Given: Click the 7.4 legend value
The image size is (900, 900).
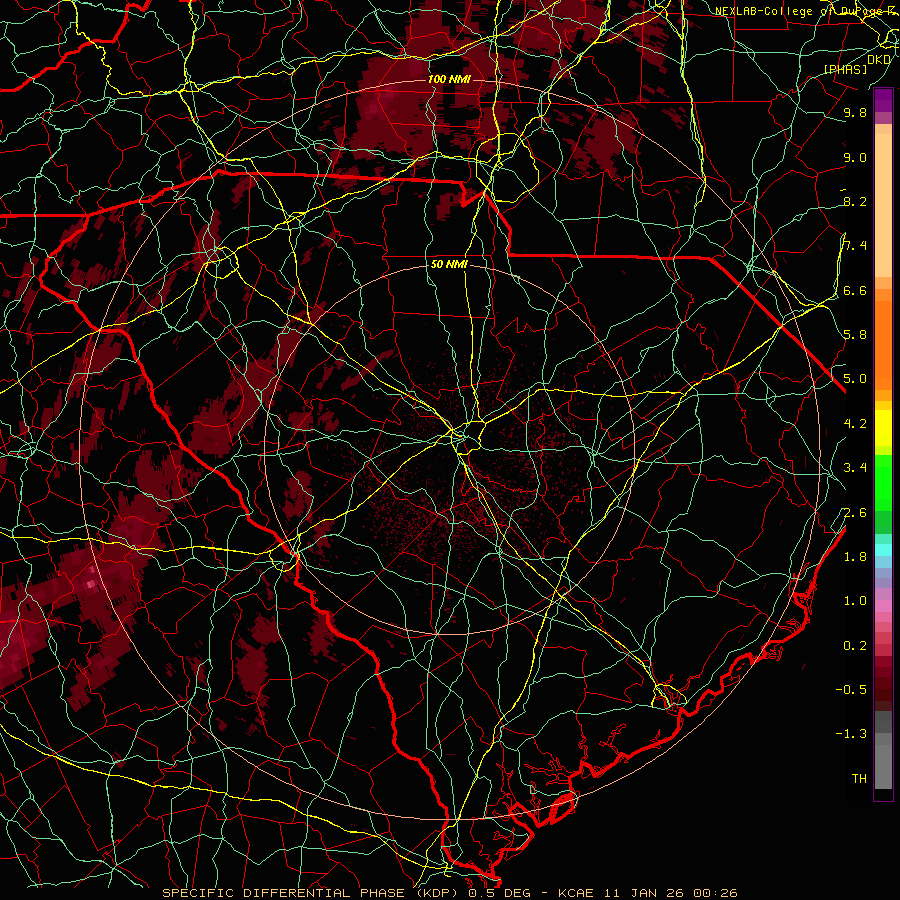Looking at the screenshot, I should point(855,246).
